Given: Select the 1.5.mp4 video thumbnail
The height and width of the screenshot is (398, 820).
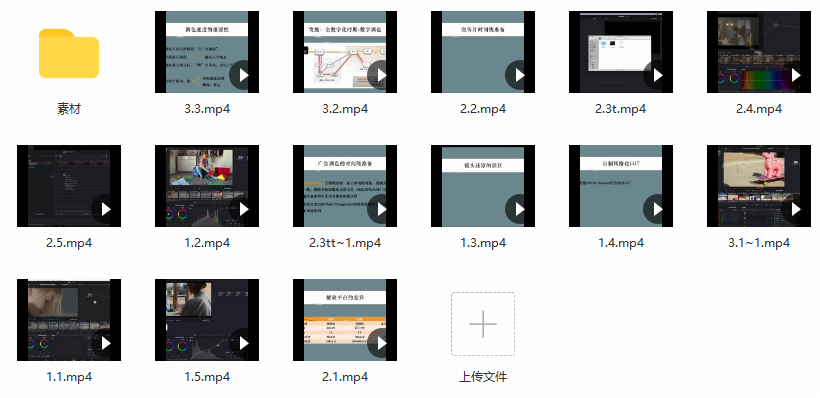Looking at the screenshot, I should coord(207,320).
